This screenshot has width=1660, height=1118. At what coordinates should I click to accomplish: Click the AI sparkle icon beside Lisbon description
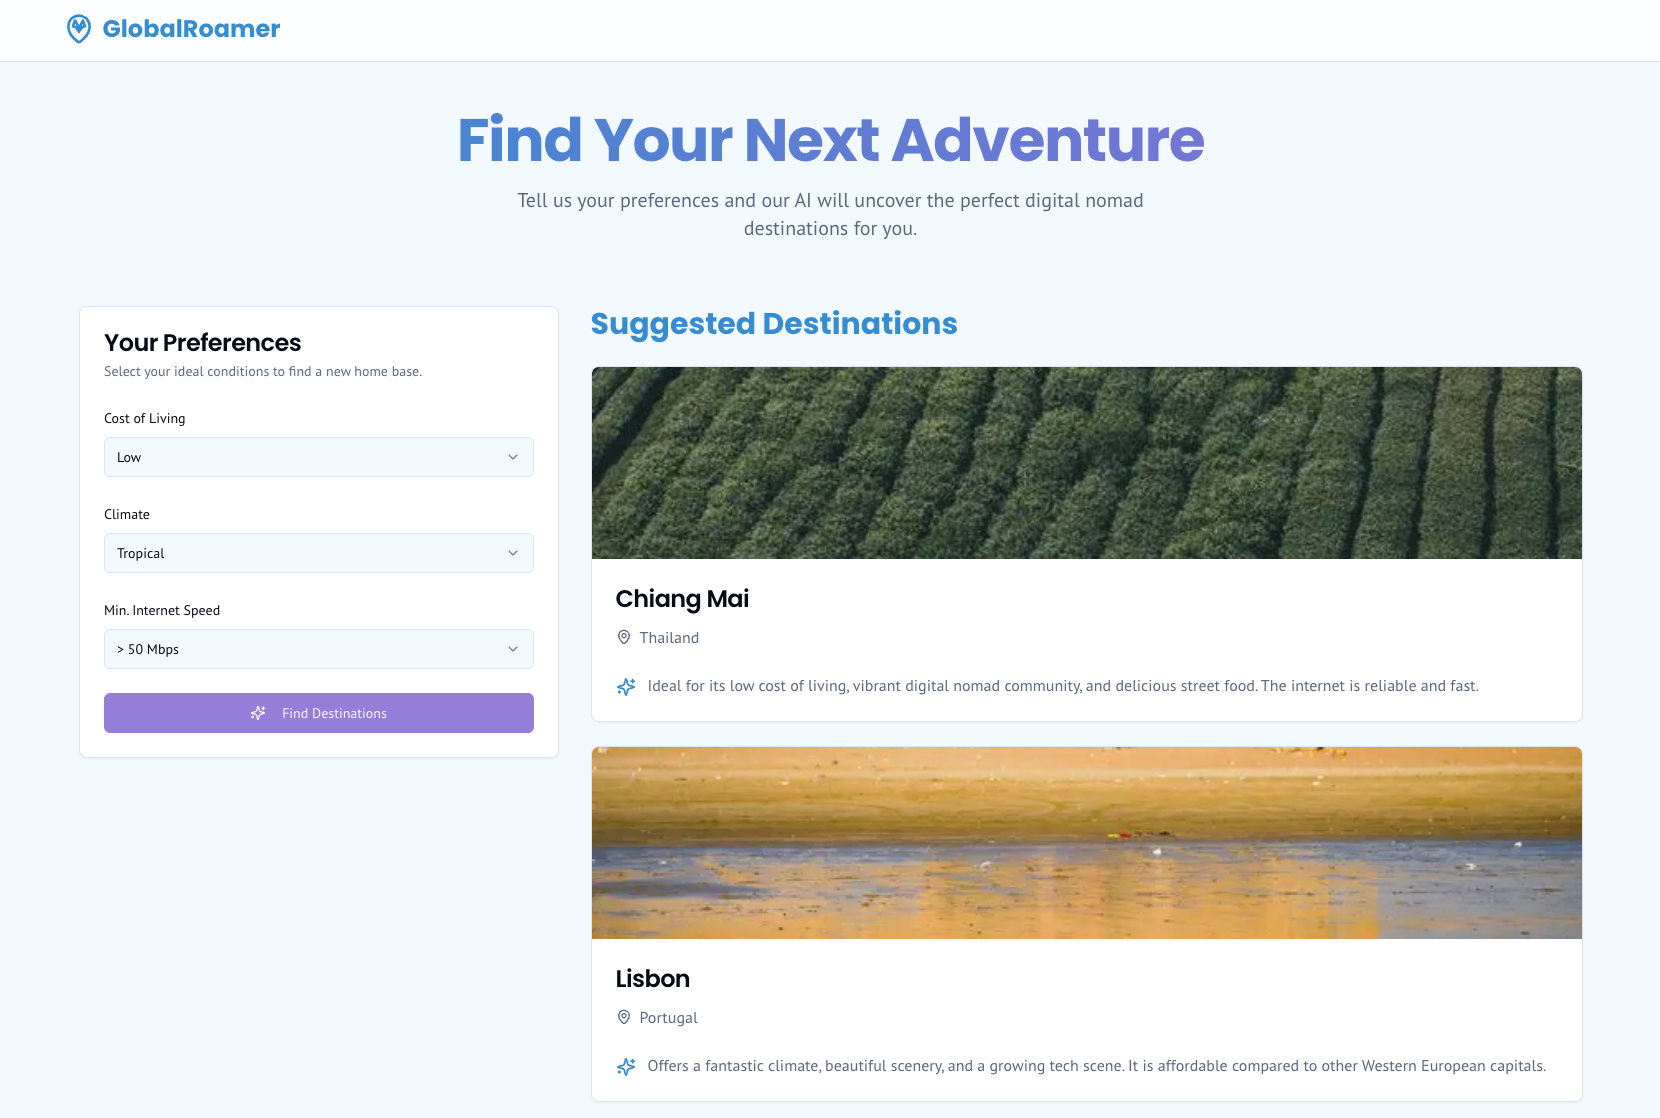coord(626,1066)
